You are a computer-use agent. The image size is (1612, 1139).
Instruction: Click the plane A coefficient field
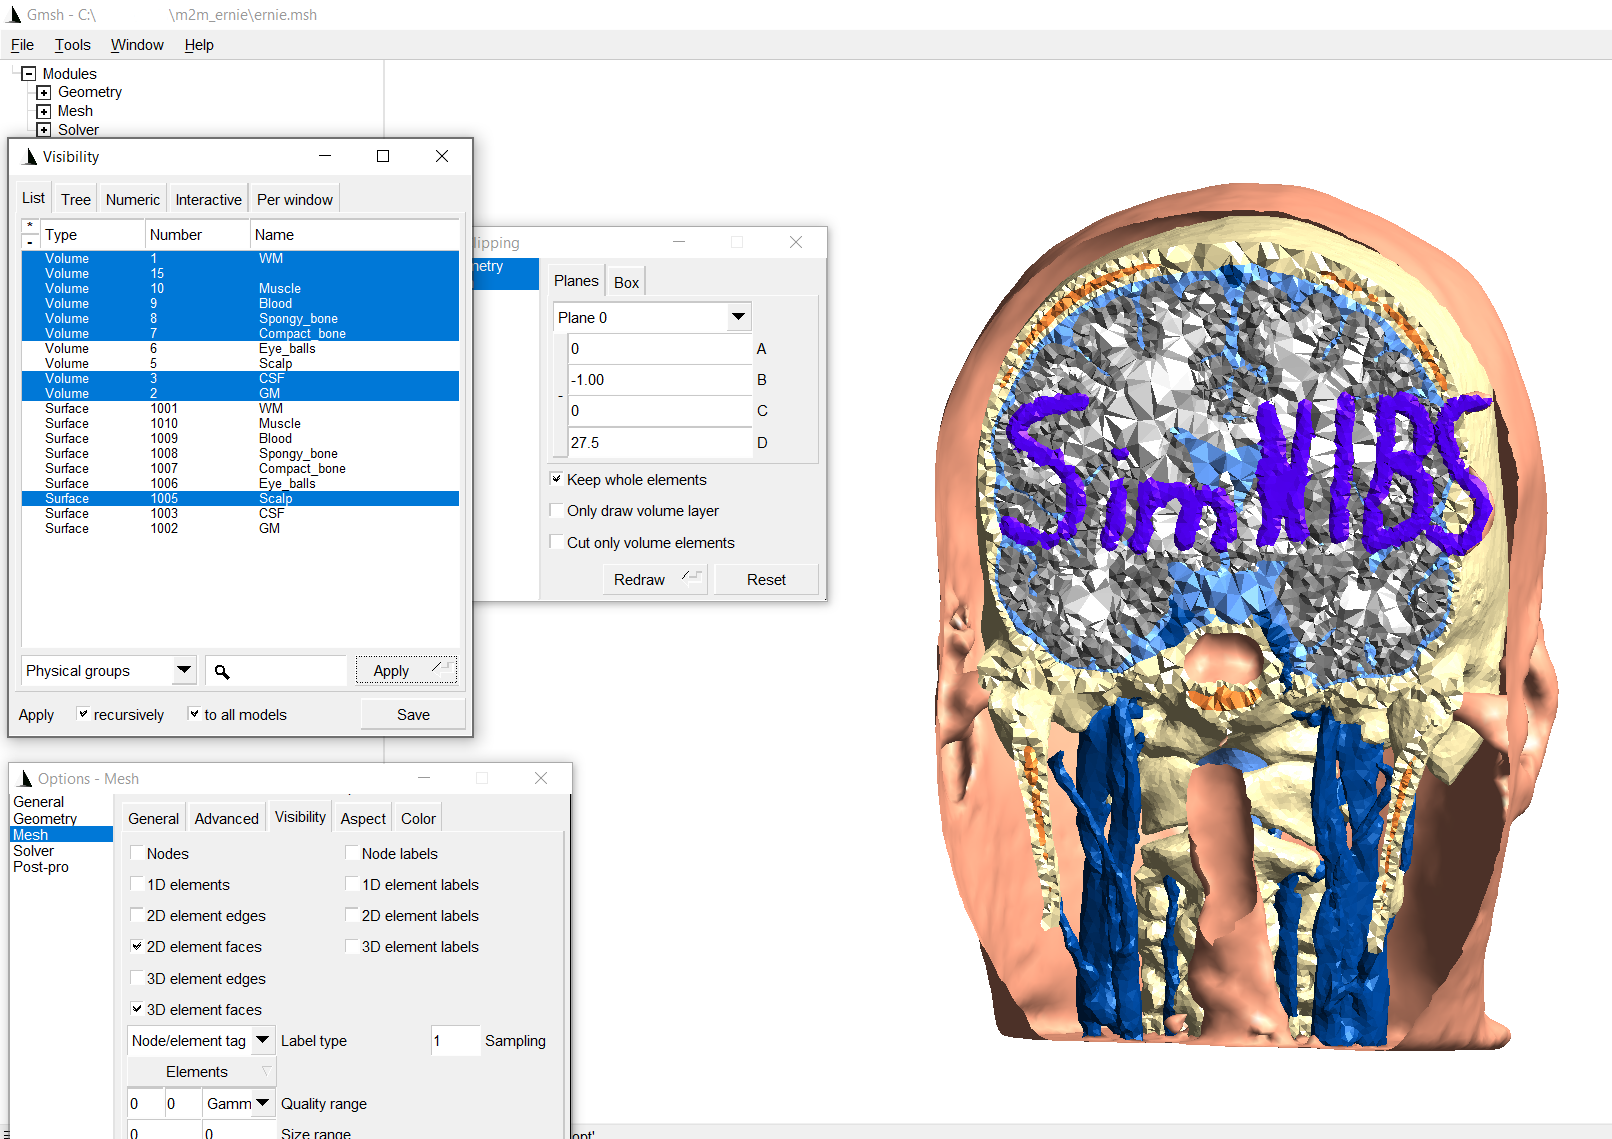tap(659, 348)
